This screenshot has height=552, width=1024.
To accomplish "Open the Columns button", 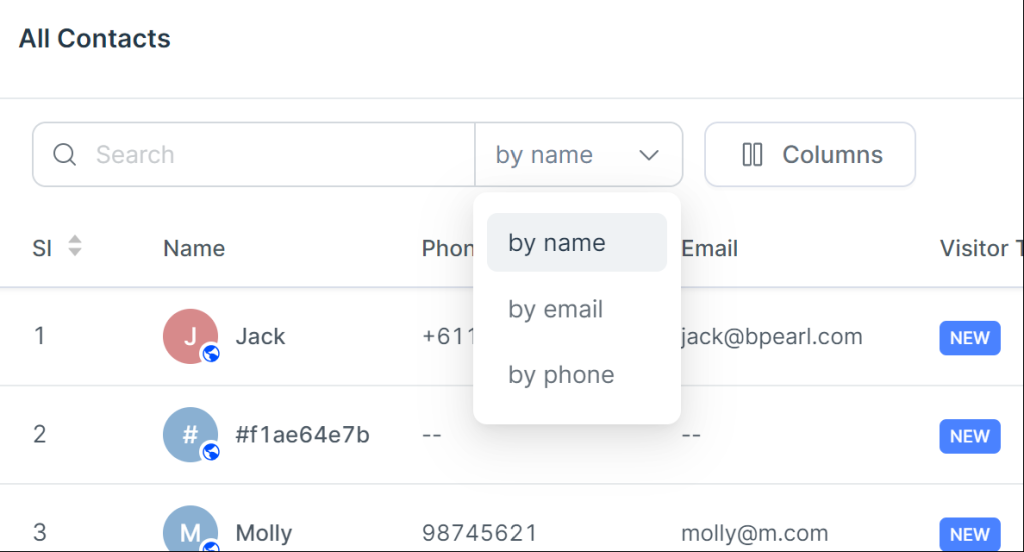I will click(x=810, y=155).
